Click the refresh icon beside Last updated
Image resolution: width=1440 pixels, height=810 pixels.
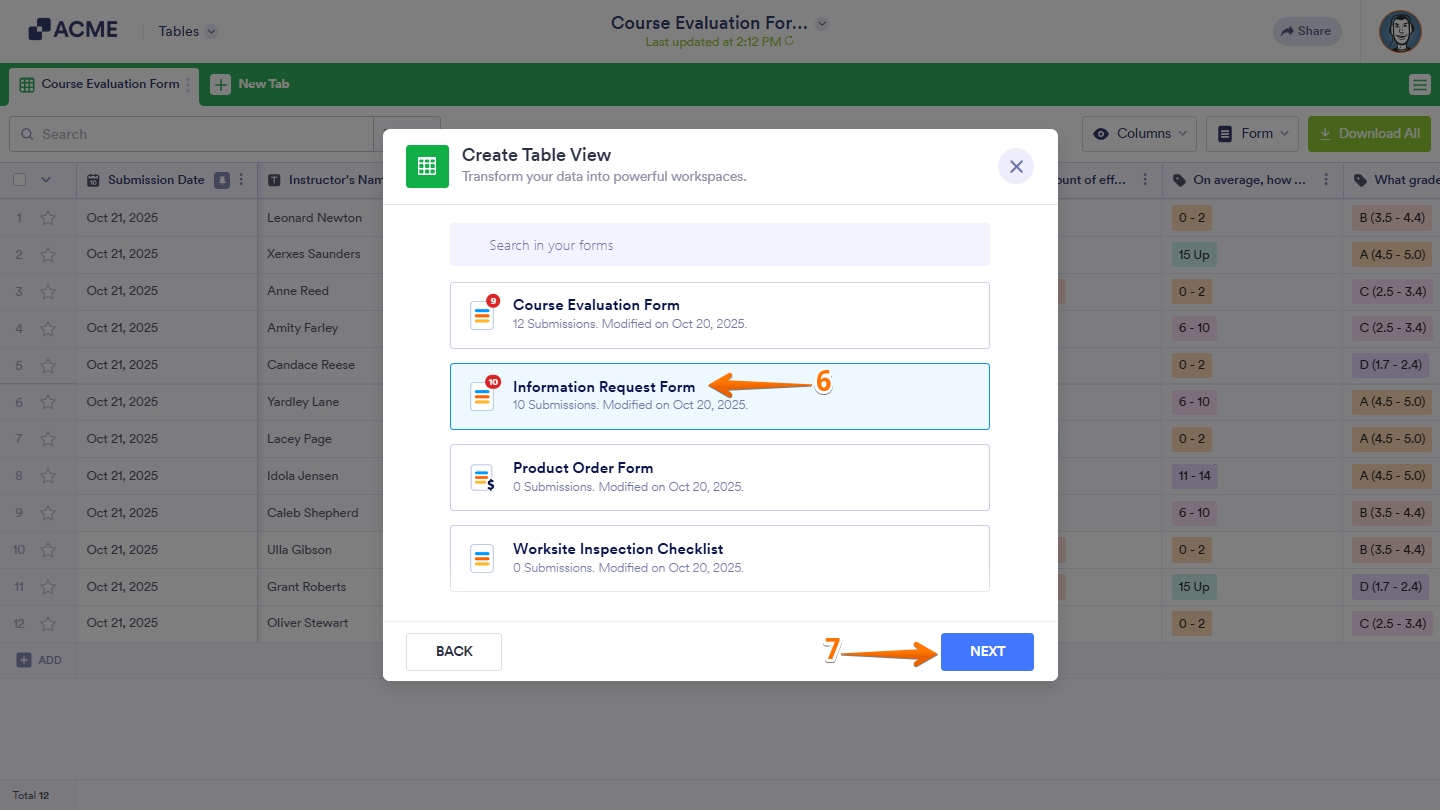point(789,41)
